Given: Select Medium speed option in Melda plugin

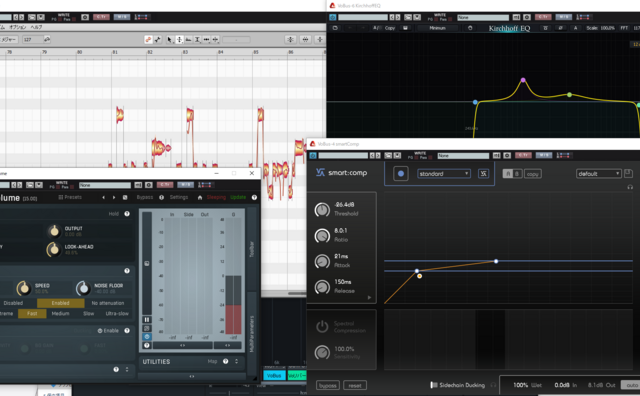Looking at the screenshot, I should click(x=60, y=314).
